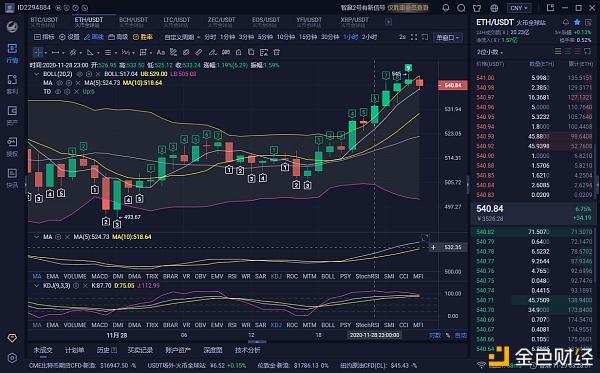Collapse the BOLL indicator legend chevron
The width and height of the screenshot is (600, 373).
[x=37, y=74]
